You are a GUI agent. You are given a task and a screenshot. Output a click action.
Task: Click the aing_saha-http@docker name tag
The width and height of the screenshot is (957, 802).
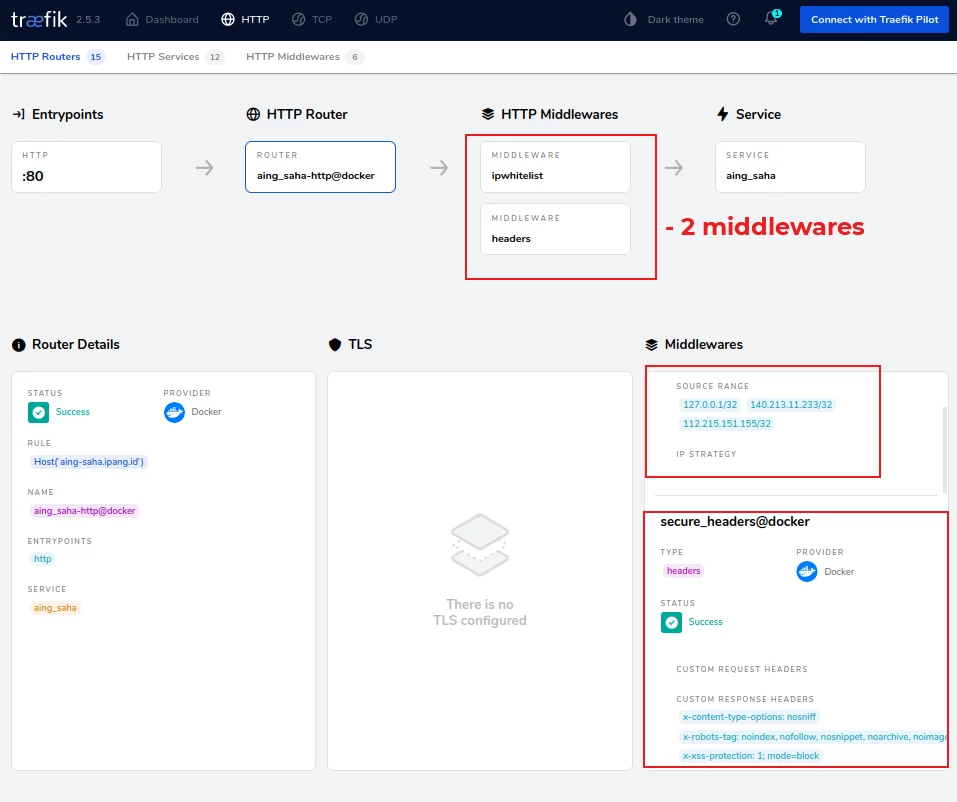tap(84, 511)
